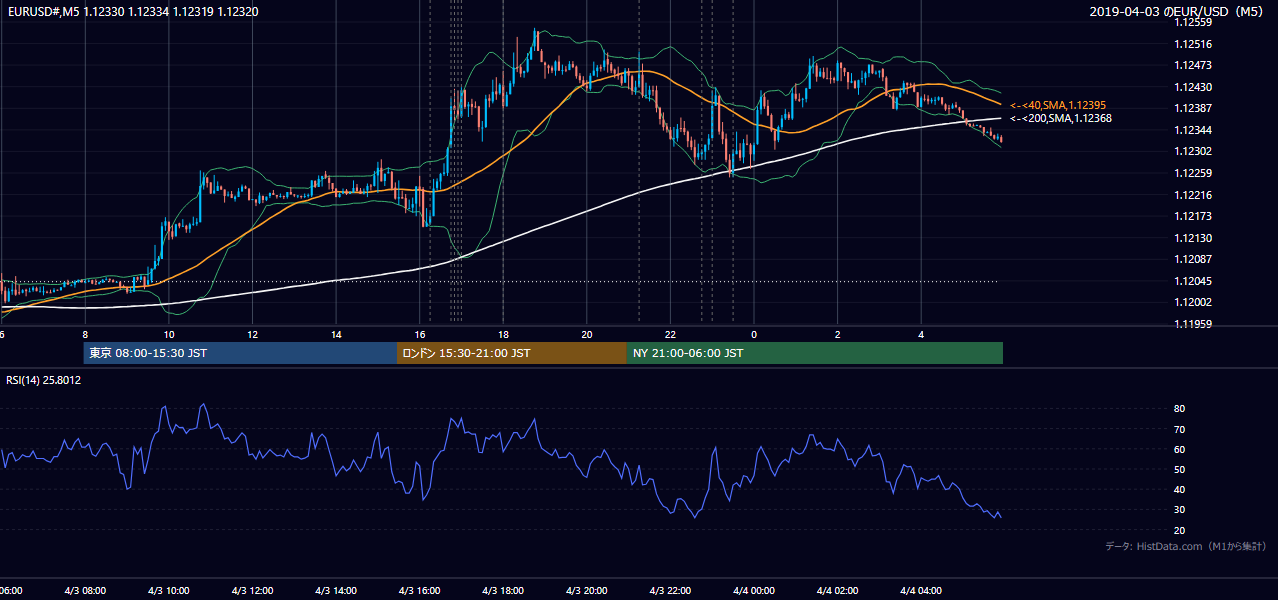The height and width of the screenshot is (600, 1278).
Task: Click the RSI 40 level label
Action: (x=1180, y=490)
